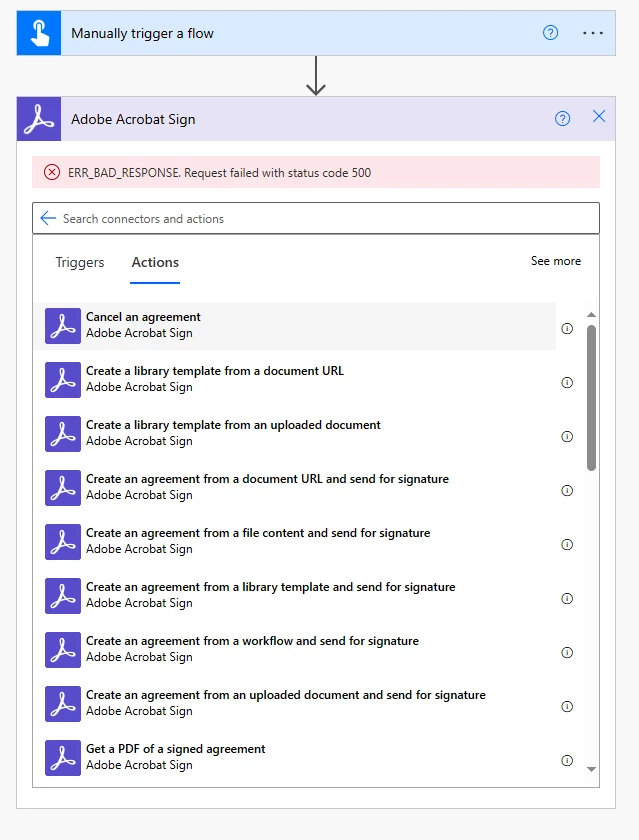Click the Manually trigger a flow title
Image resolution: width=639 pixels, height=840 pixels.
tap(142, 33)
